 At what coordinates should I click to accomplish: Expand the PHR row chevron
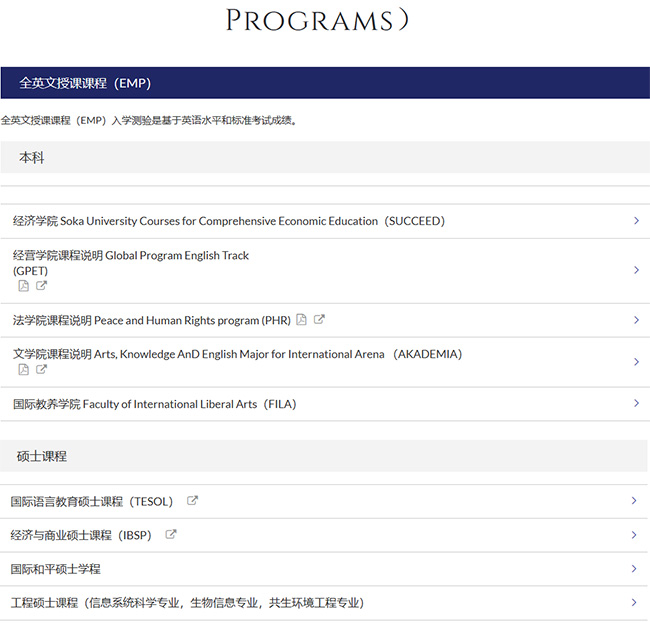pos(636,320)
